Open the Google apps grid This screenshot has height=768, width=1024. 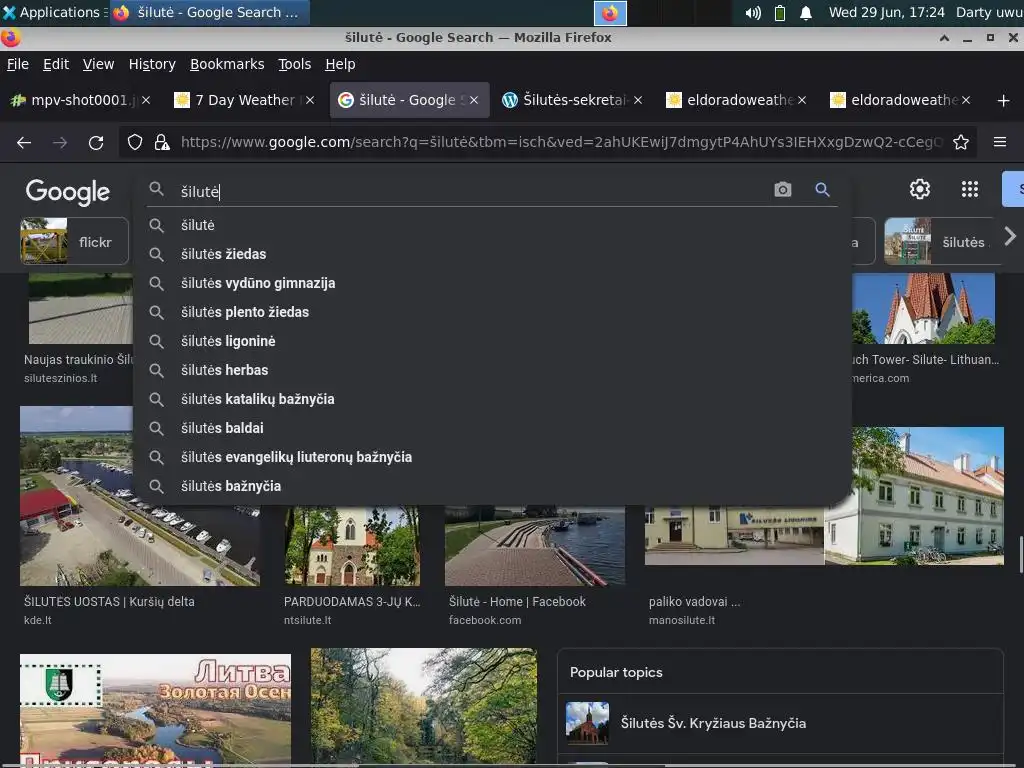tap(970, 189)
